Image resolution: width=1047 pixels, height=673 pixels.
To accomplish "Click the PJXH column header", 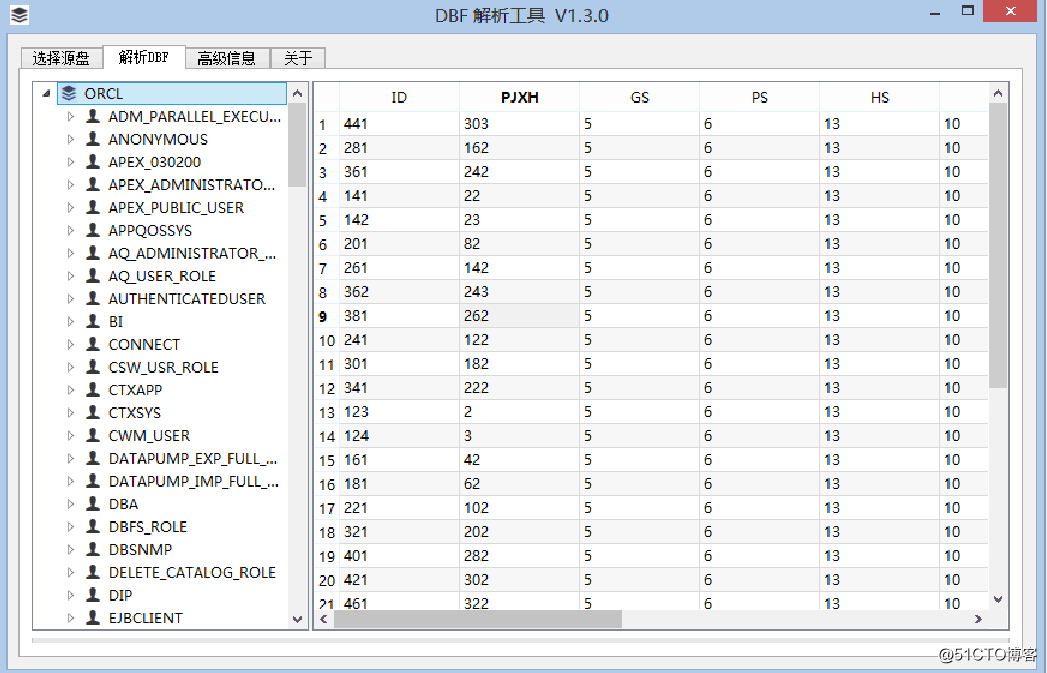I will [x=519, y=97].
